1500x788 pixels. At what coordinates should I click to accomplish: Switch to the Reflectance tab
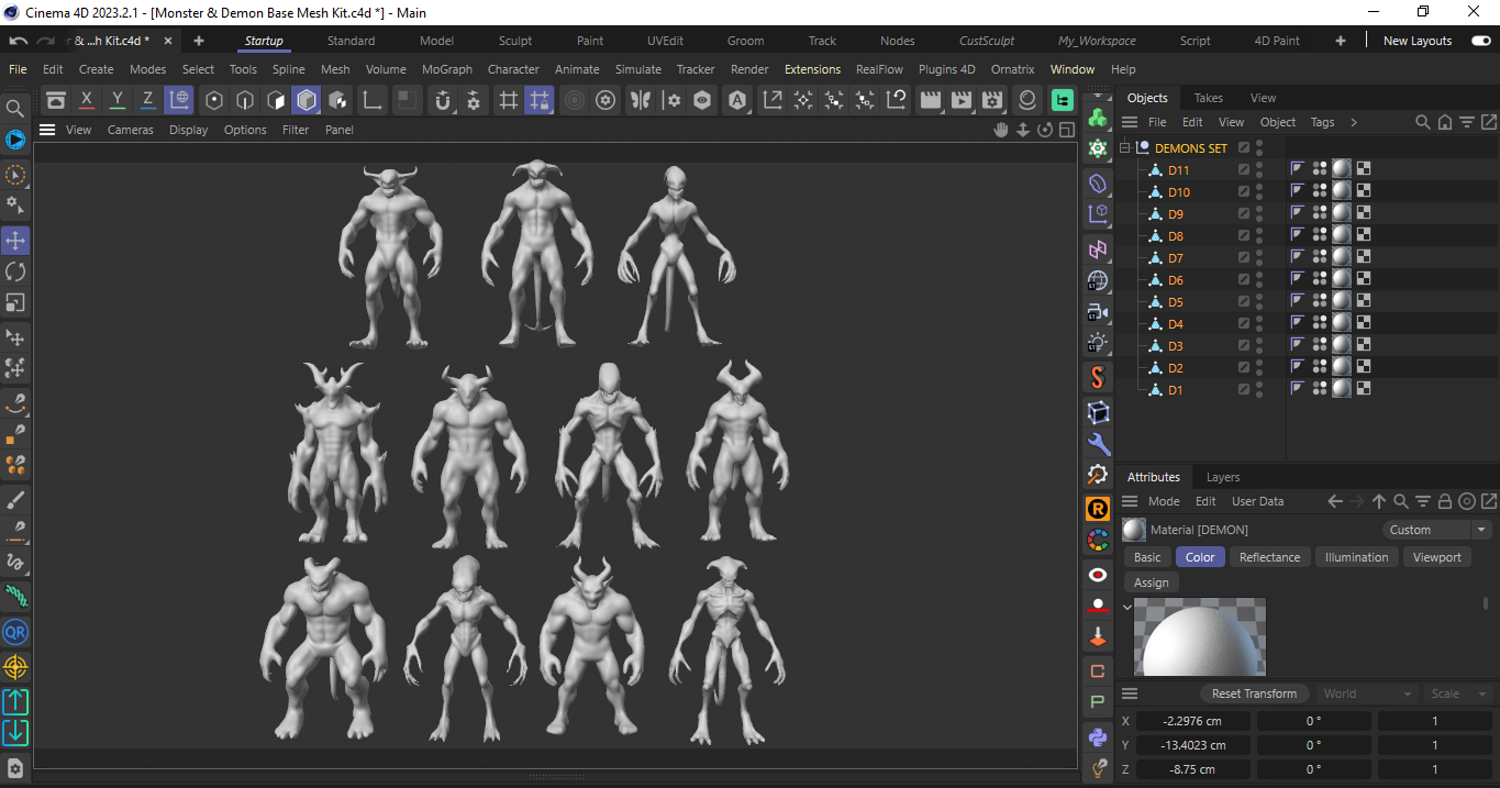(x=1269, y=557)
